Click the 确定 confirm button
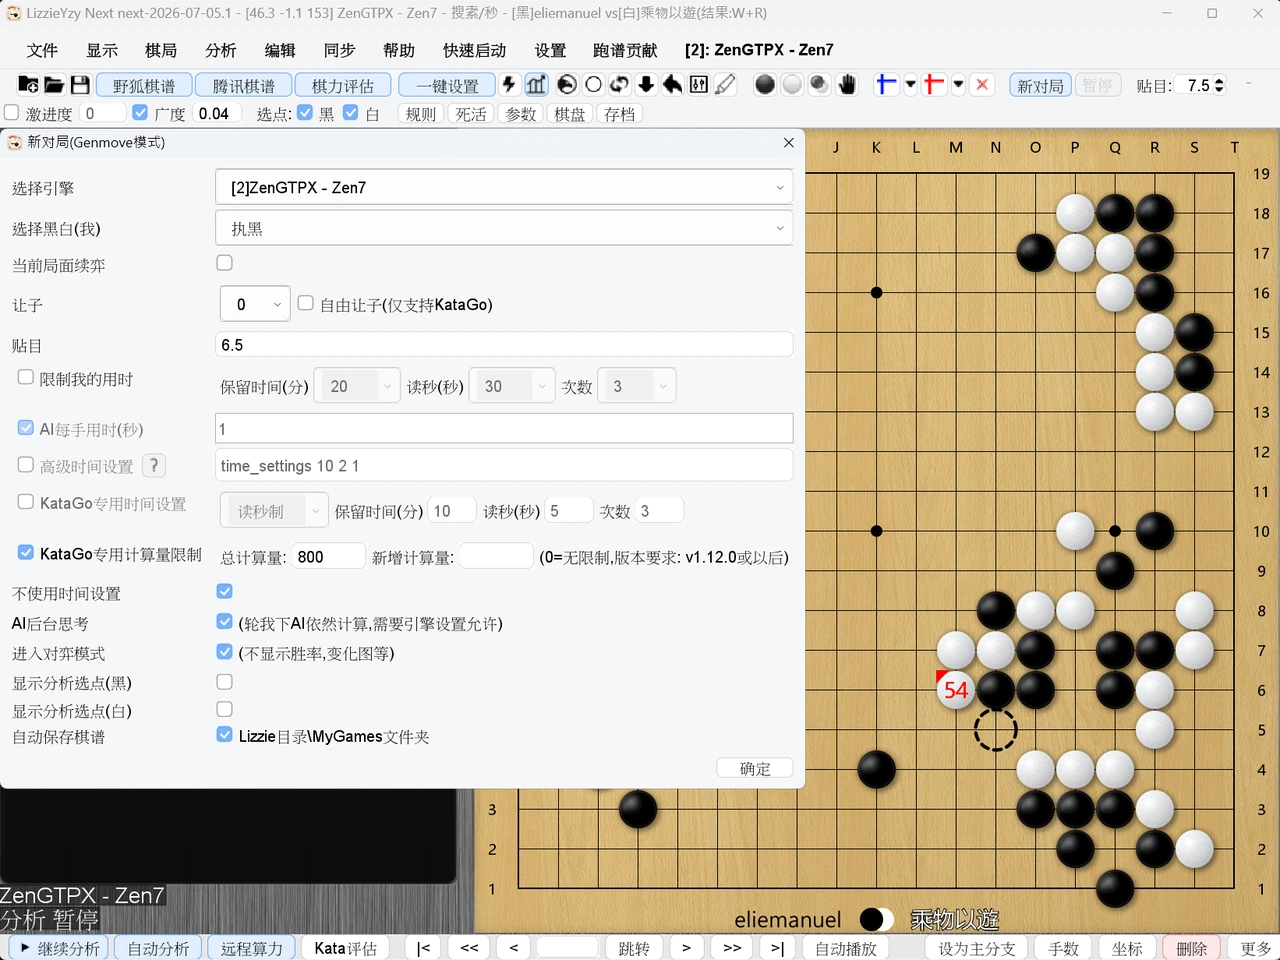Screen dimensions: 1280x960 (755, 768)
